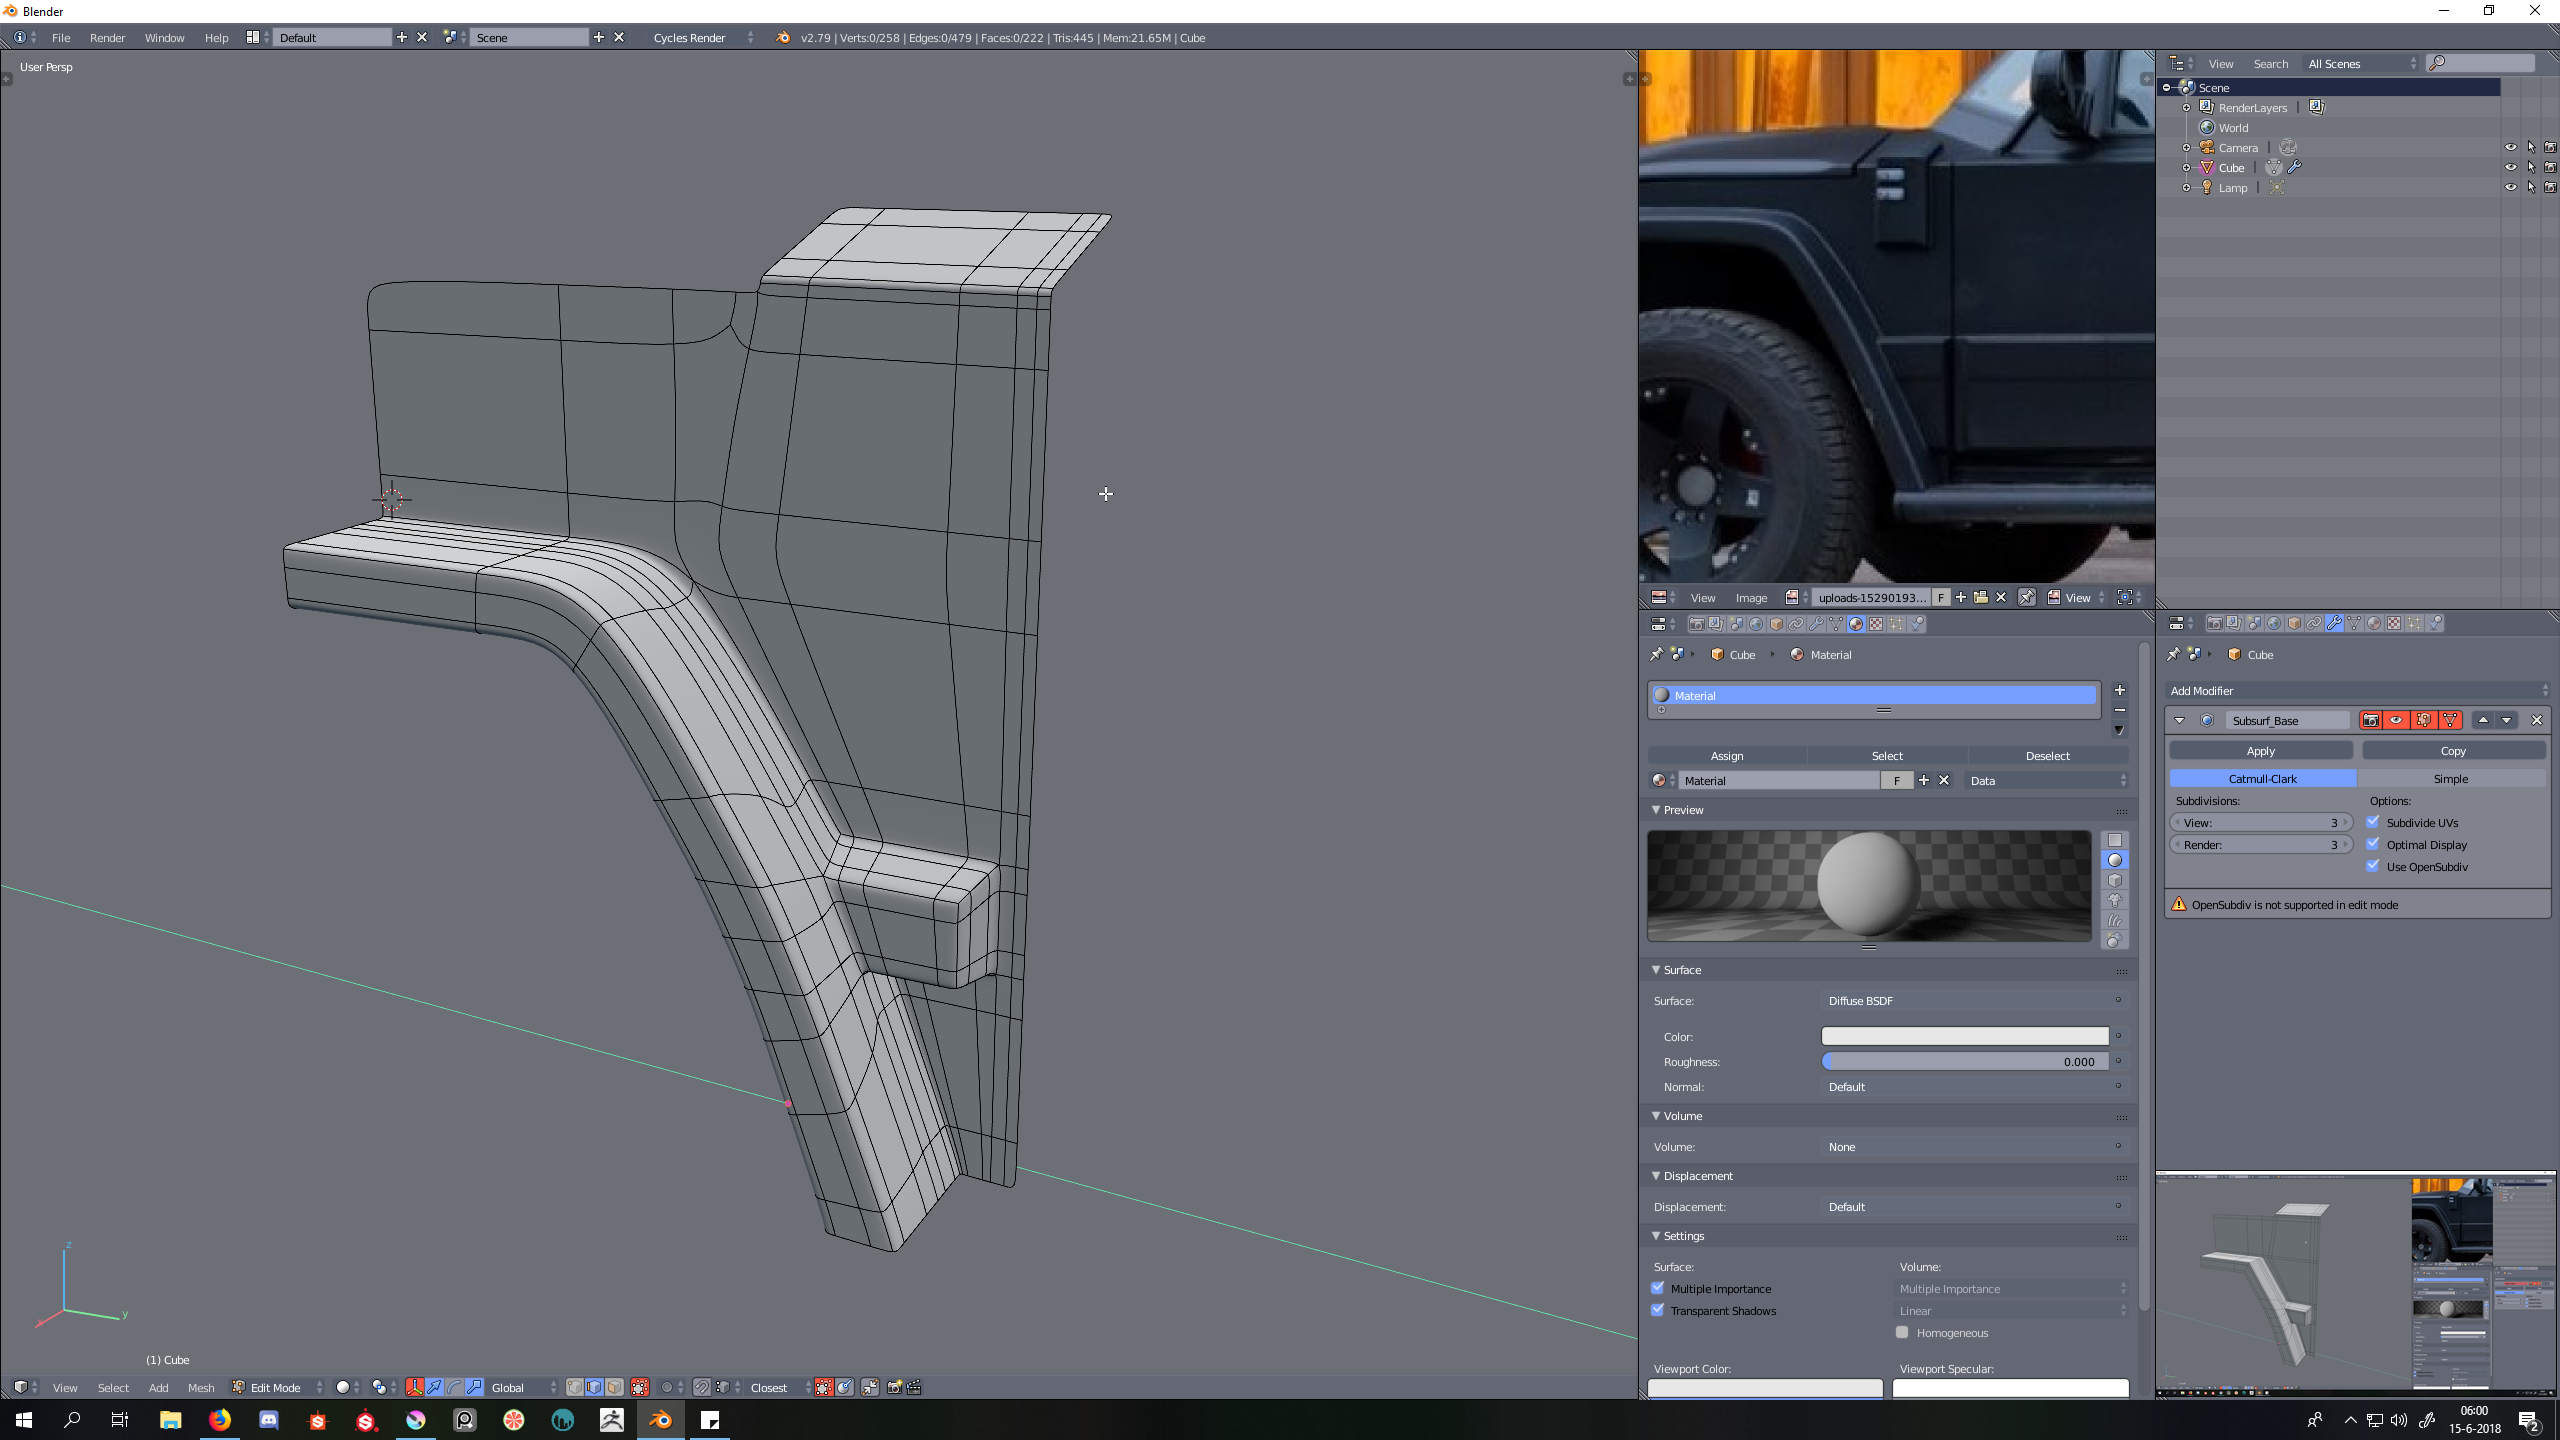Click the Roughness slider

coord(1964,1062)
